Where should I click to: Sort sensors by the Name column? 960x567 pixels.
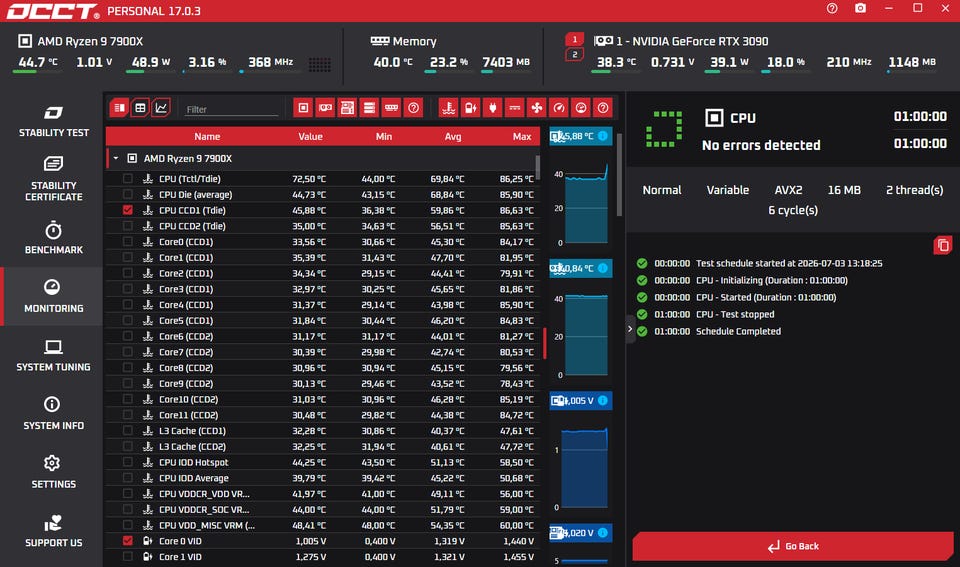pos(207,137)
